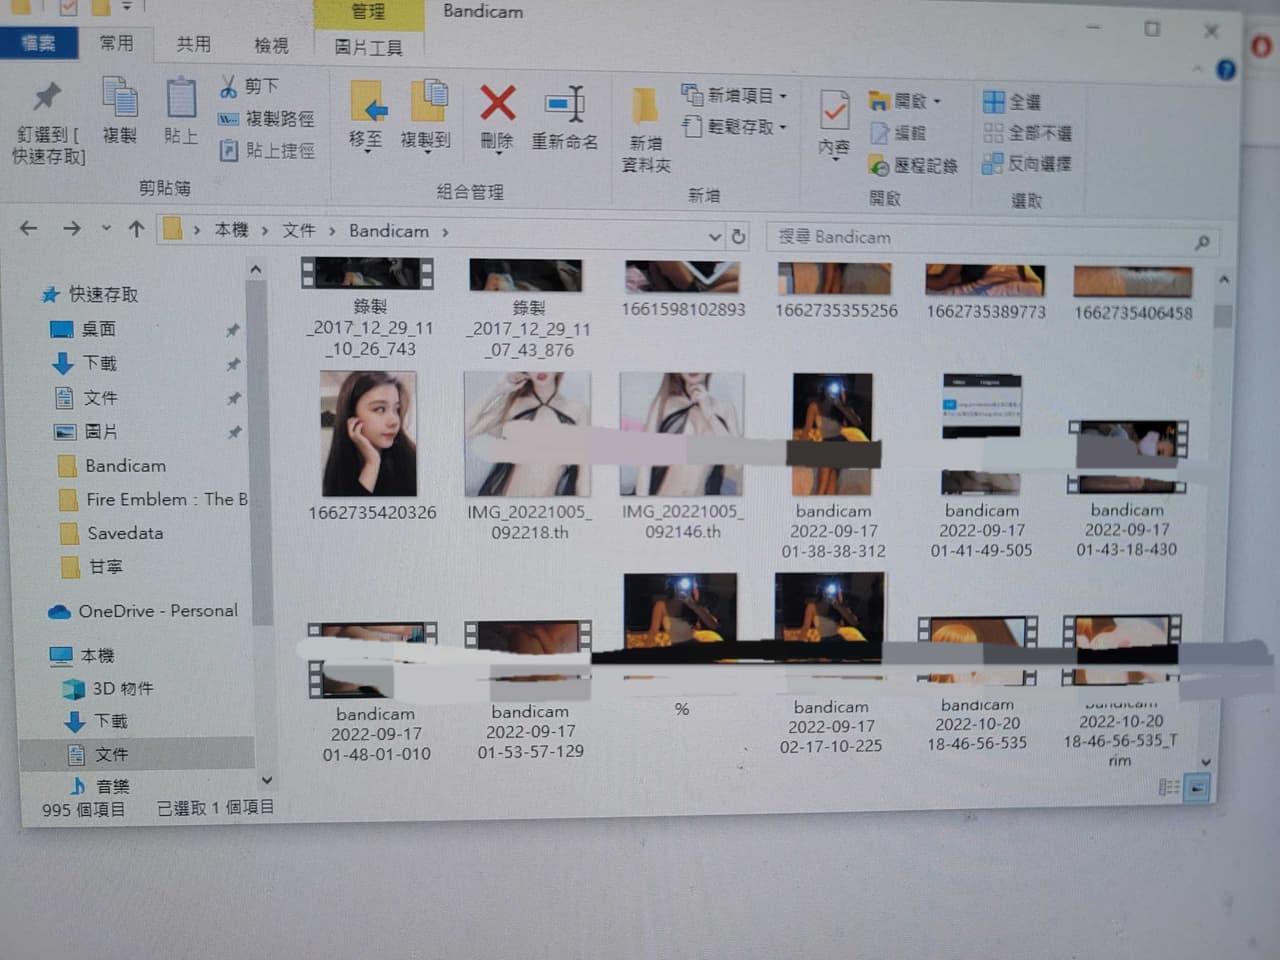Click Copy Path (複製路徑) button
The height and width of the screenshot is (960, 1280).
point(266,119)
